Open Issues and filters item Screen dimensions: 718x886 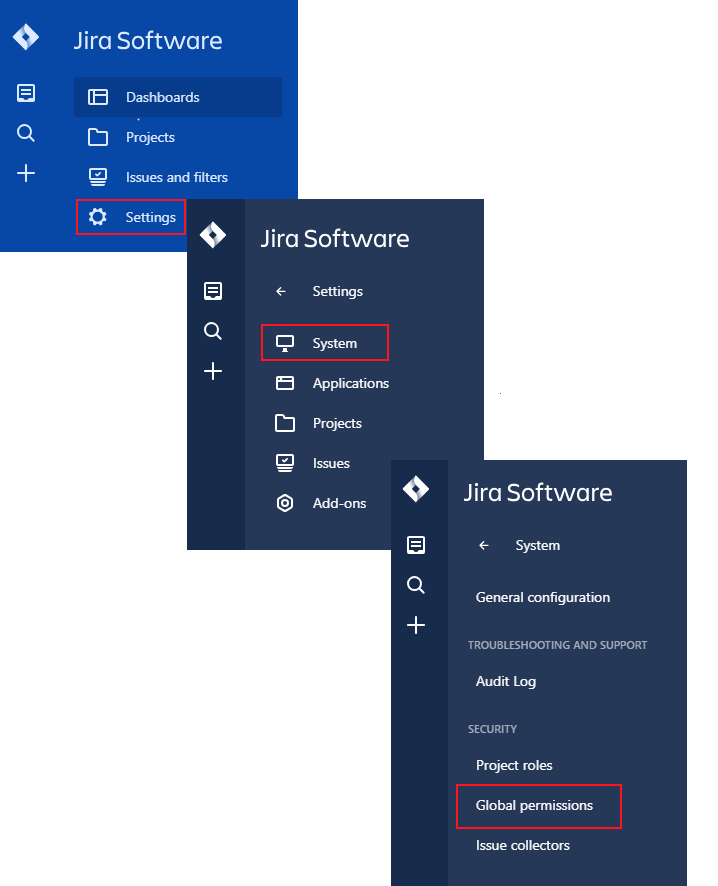pos(177,177)
